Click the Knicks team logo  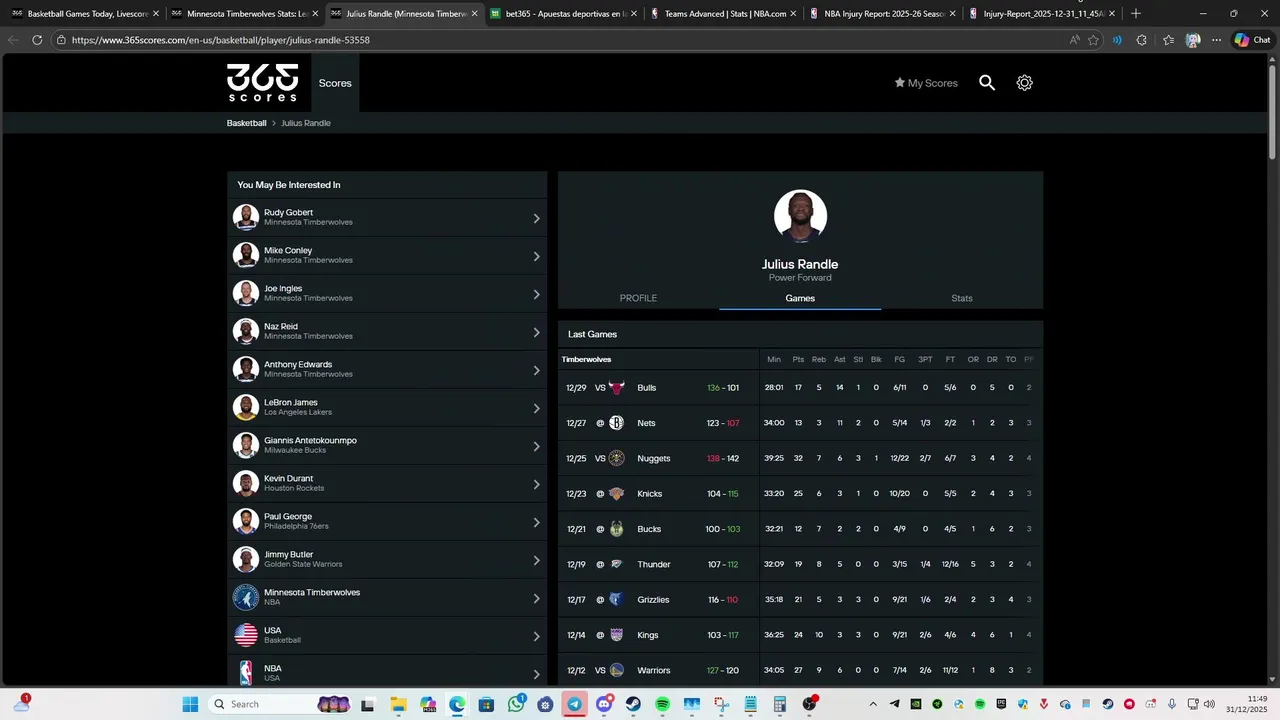pos(616,494)
